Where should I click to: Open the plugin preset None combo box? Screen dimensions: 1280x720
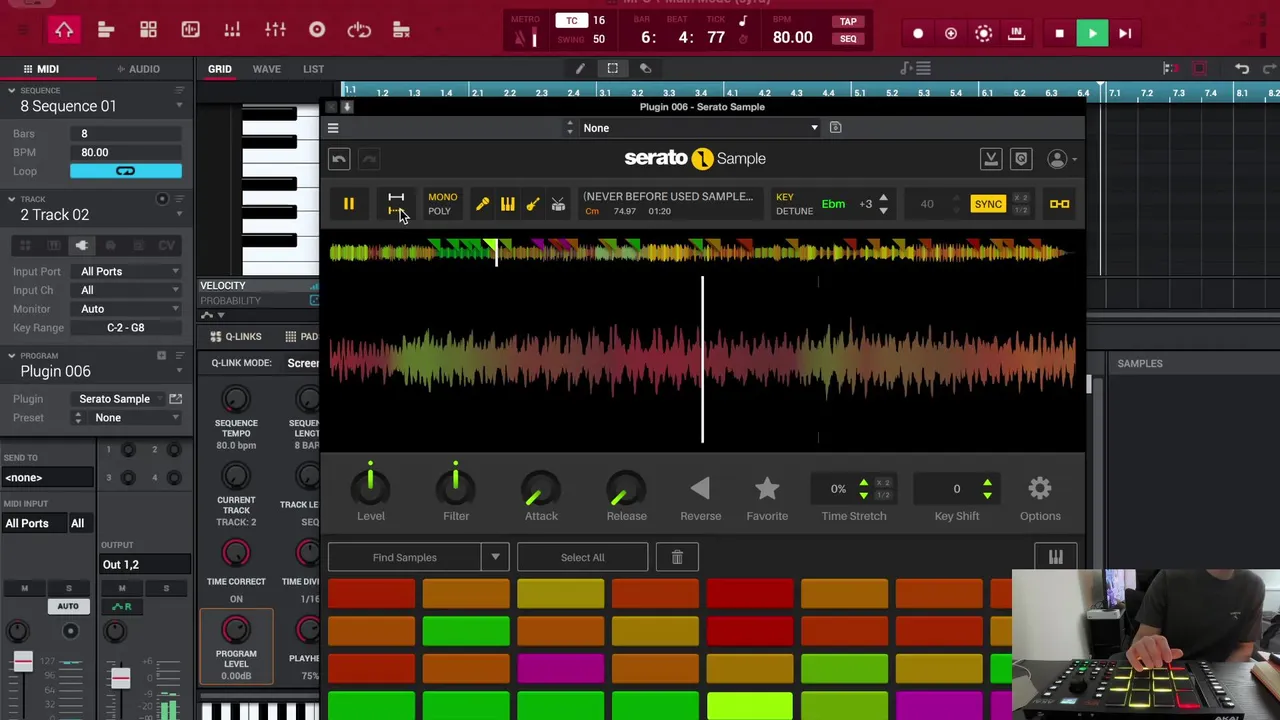[700, 128]
